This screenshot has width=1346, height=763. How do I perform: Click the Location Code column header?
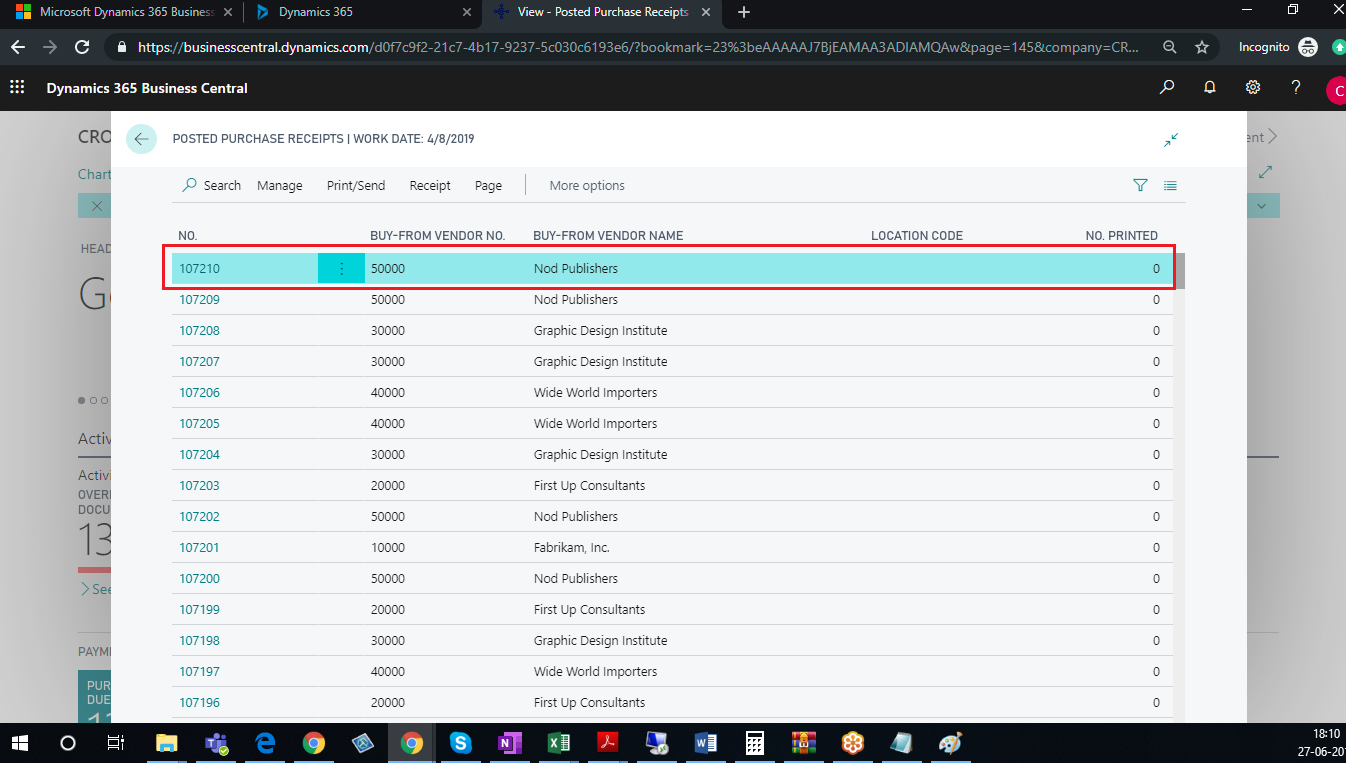tap(917, 236)
